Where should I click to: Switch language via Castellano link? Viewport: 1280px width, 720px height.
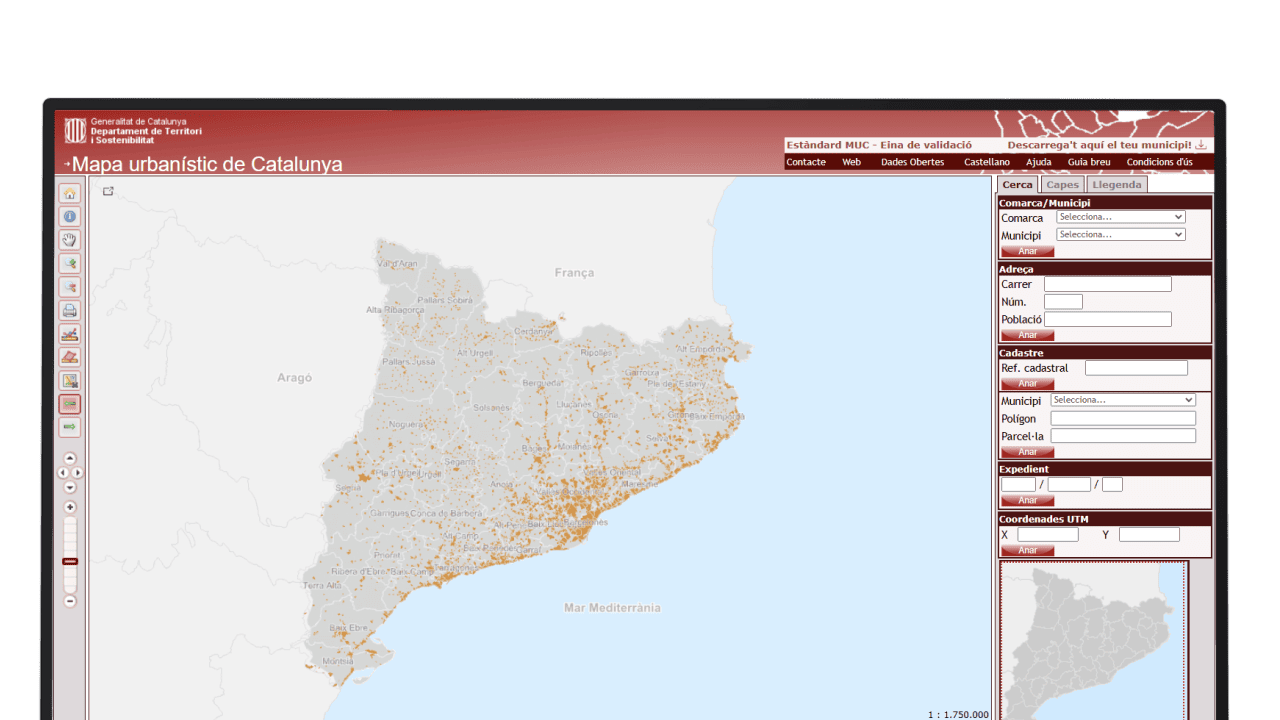(x=986, y=162)
